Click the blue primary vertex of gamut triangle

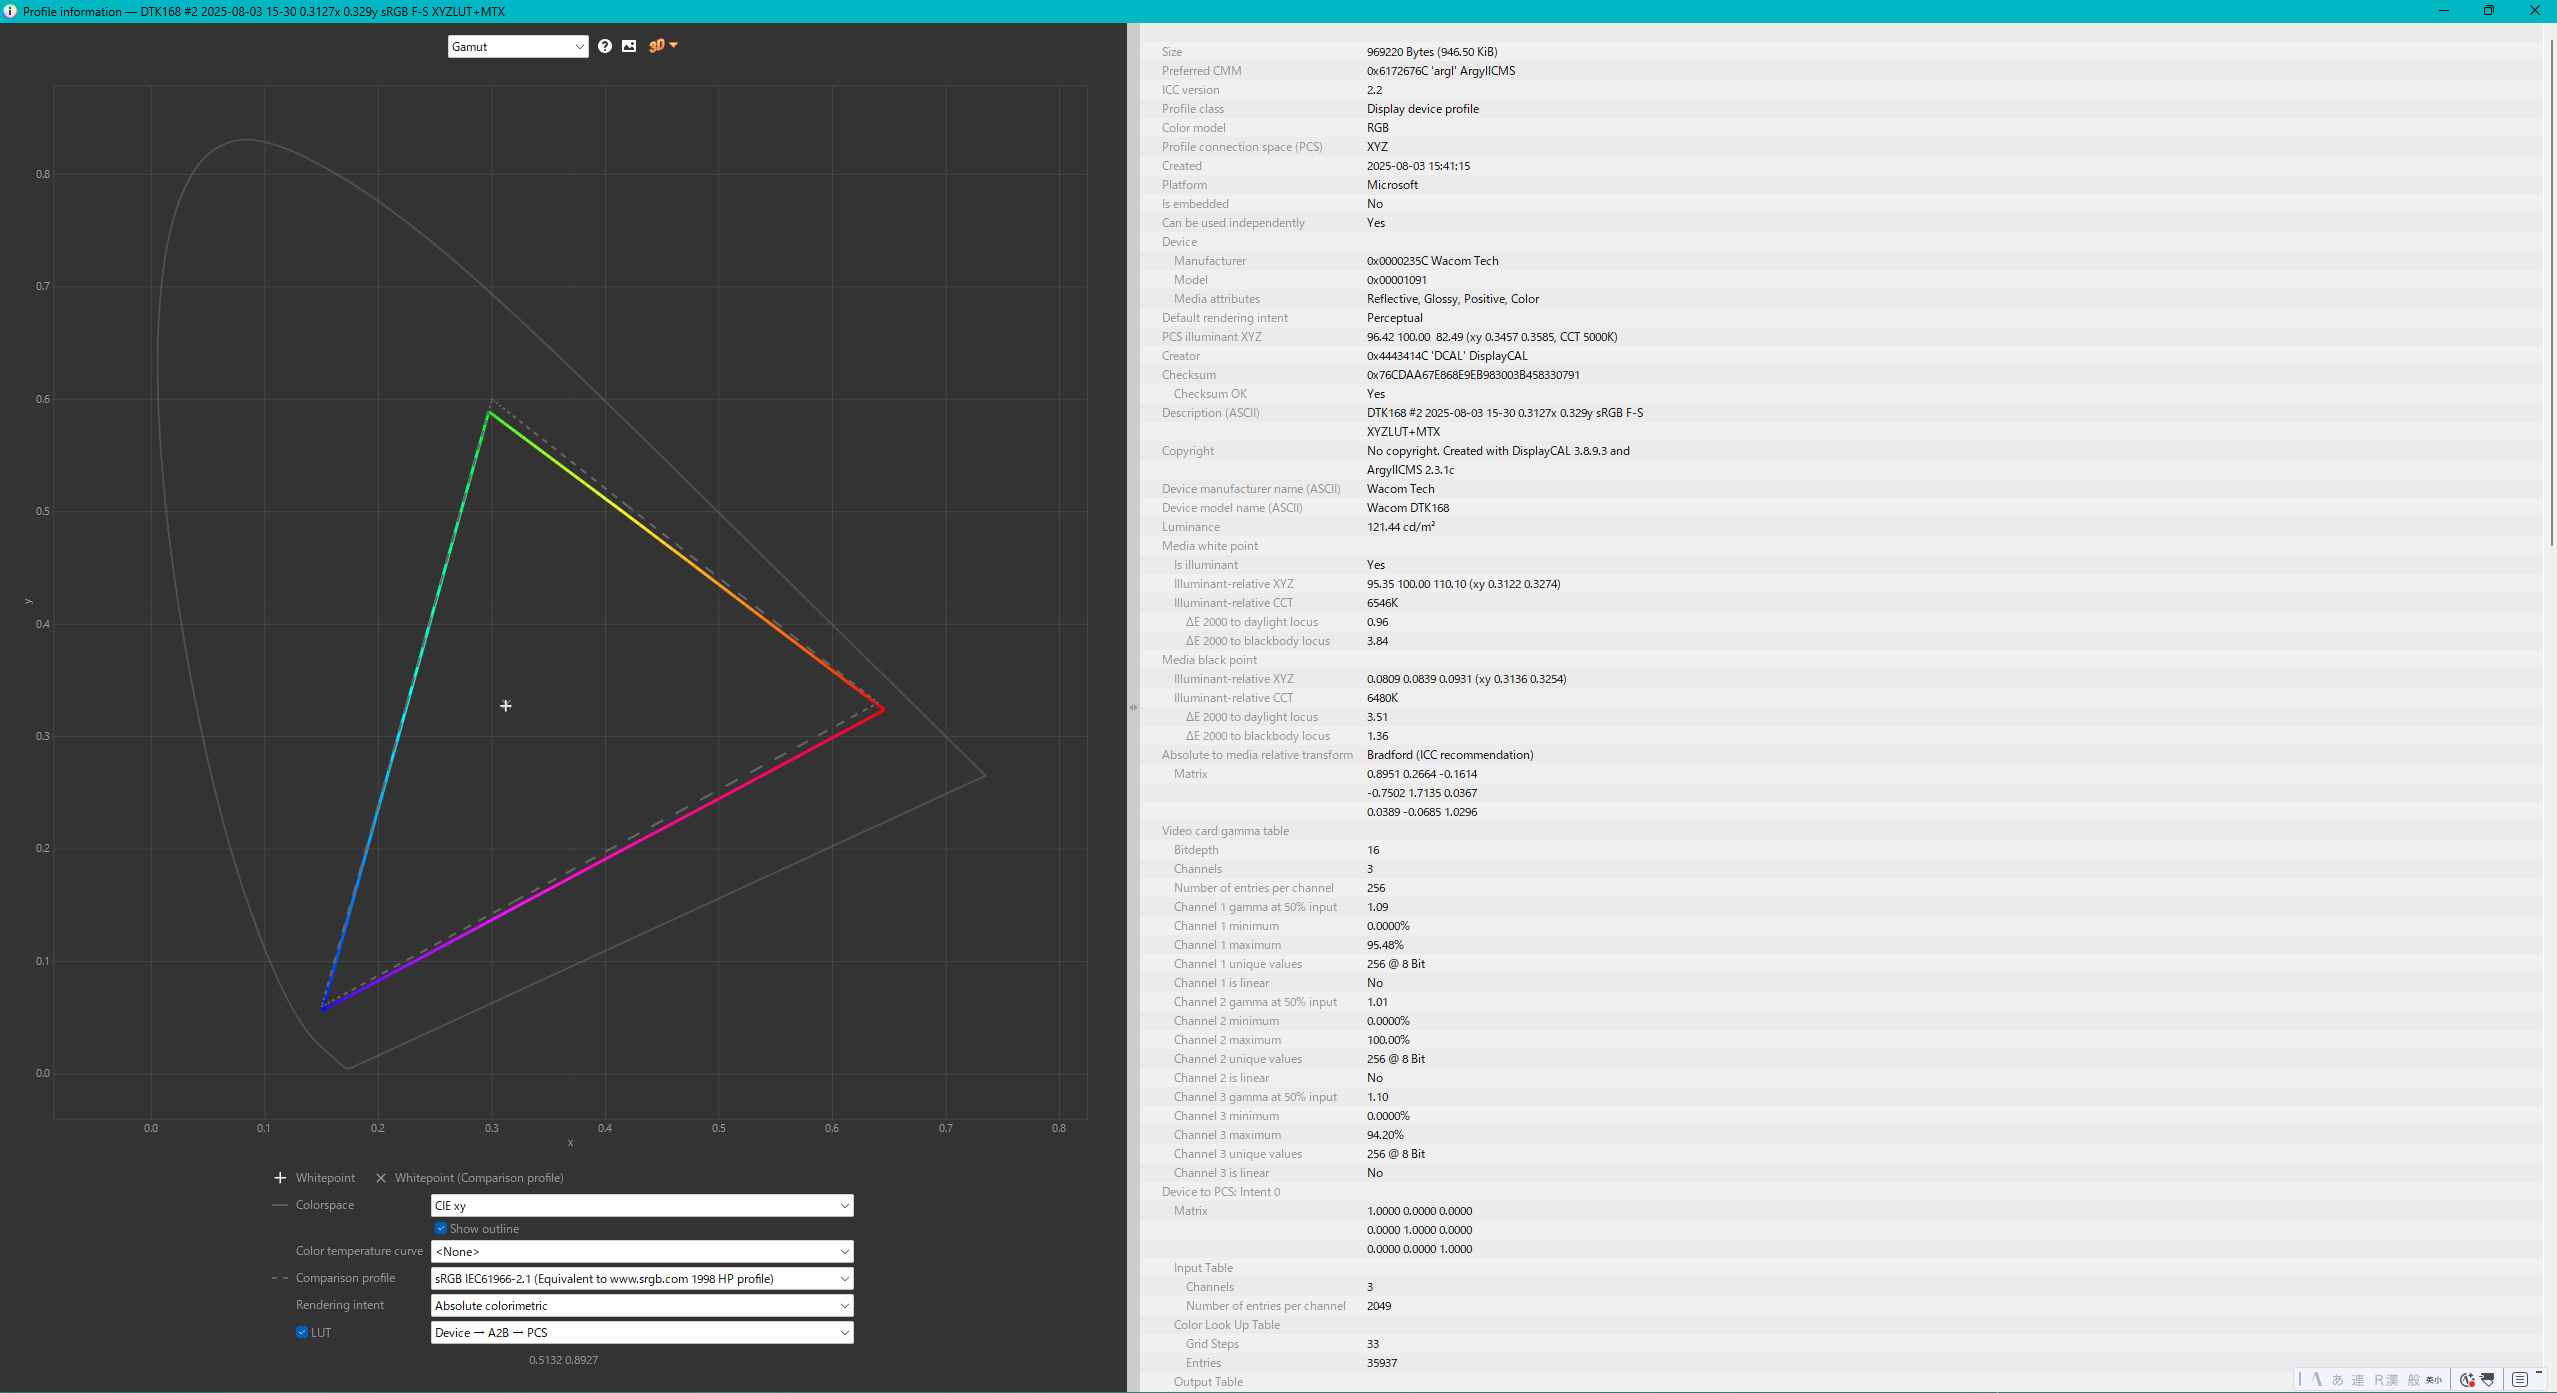point(323,1008)
